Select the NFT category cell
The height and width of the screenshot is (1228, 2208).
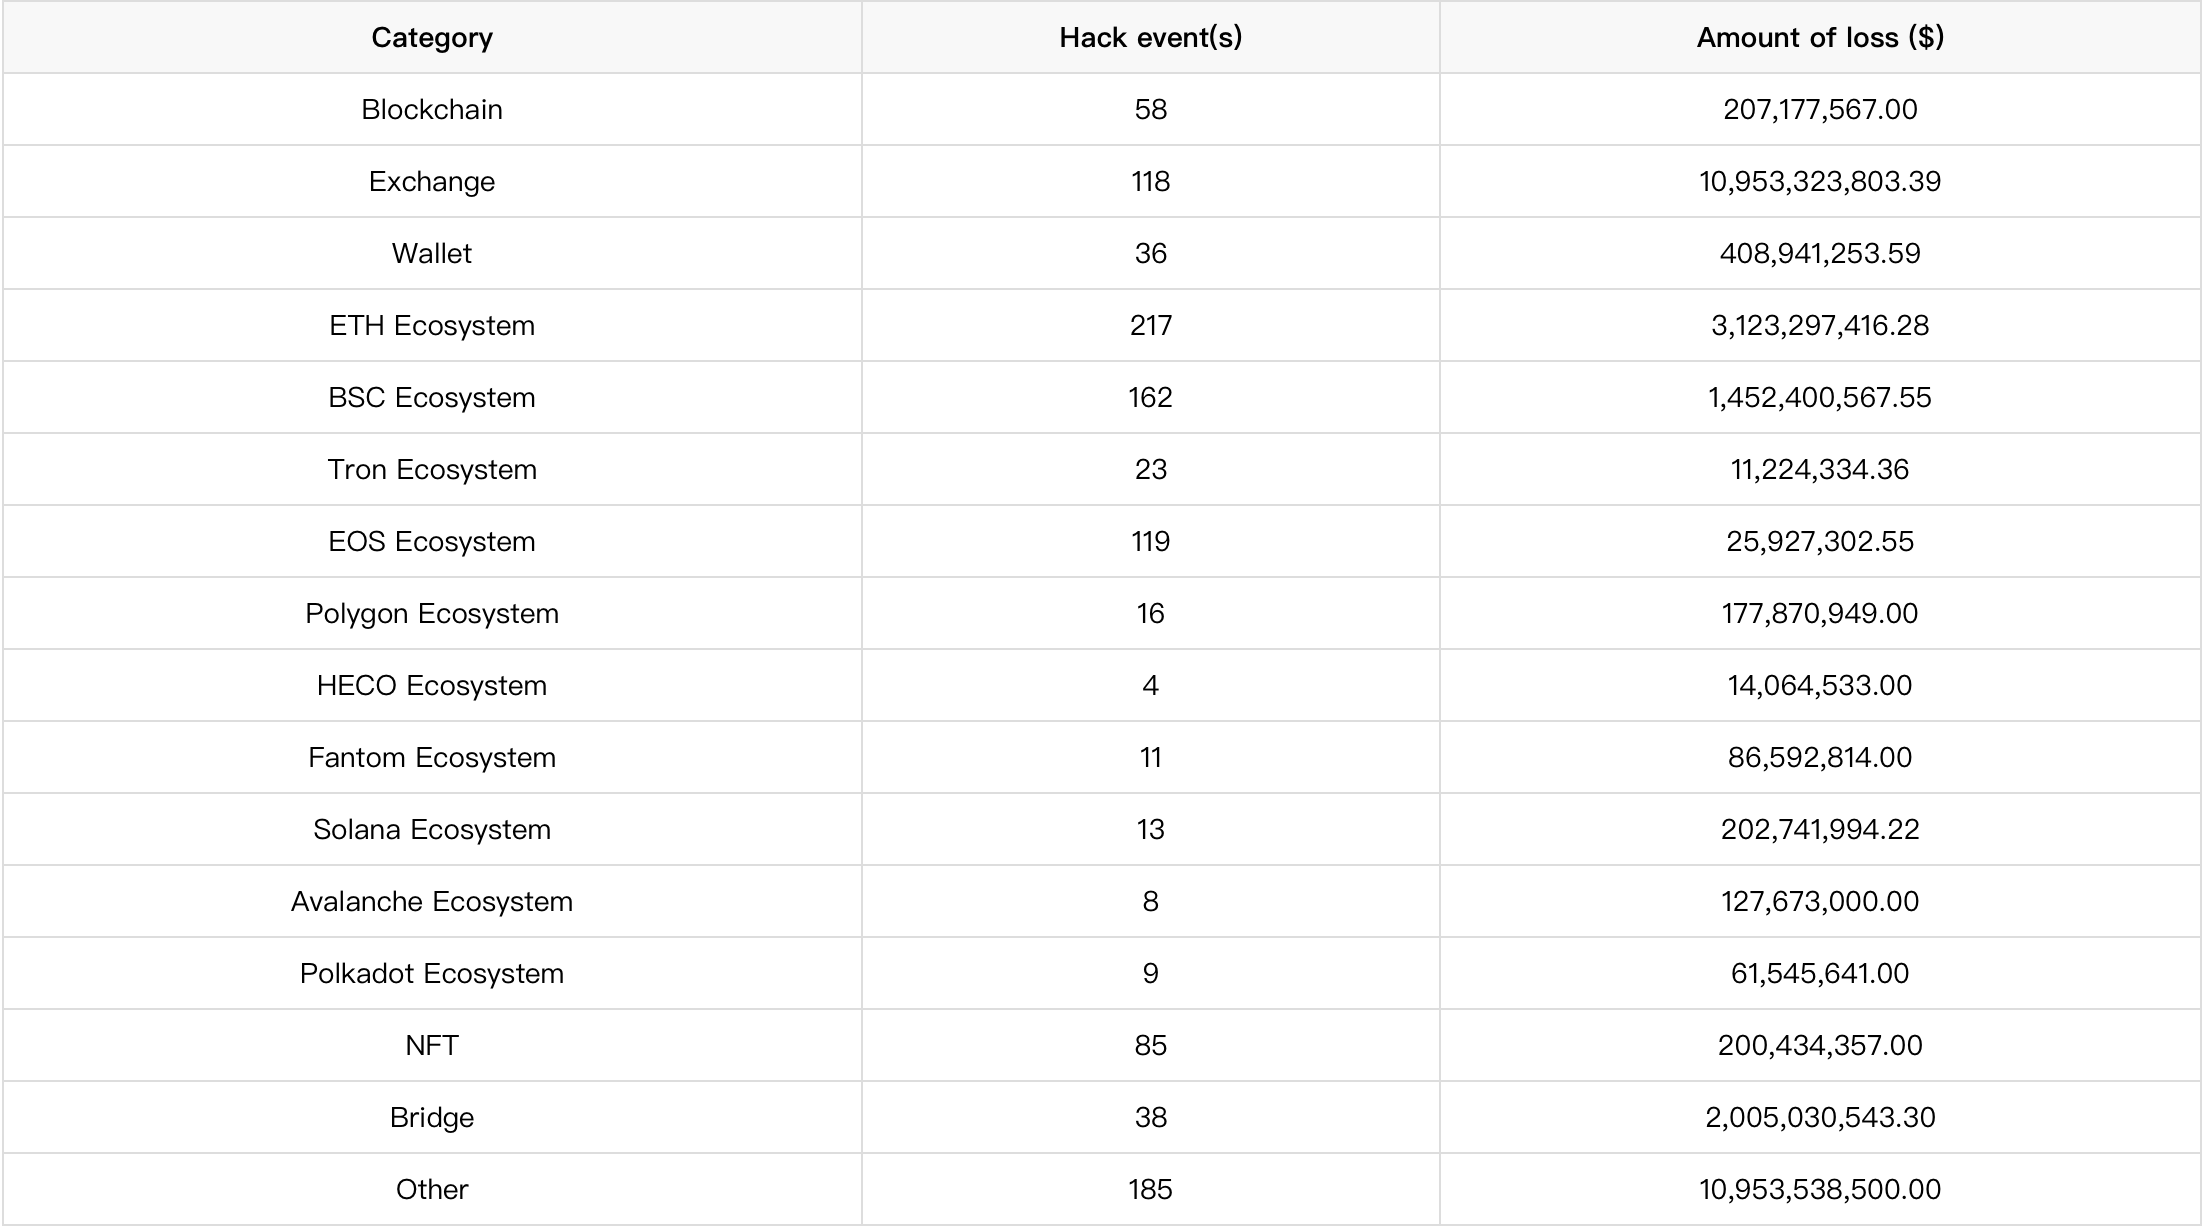(x=432, y=1045)
